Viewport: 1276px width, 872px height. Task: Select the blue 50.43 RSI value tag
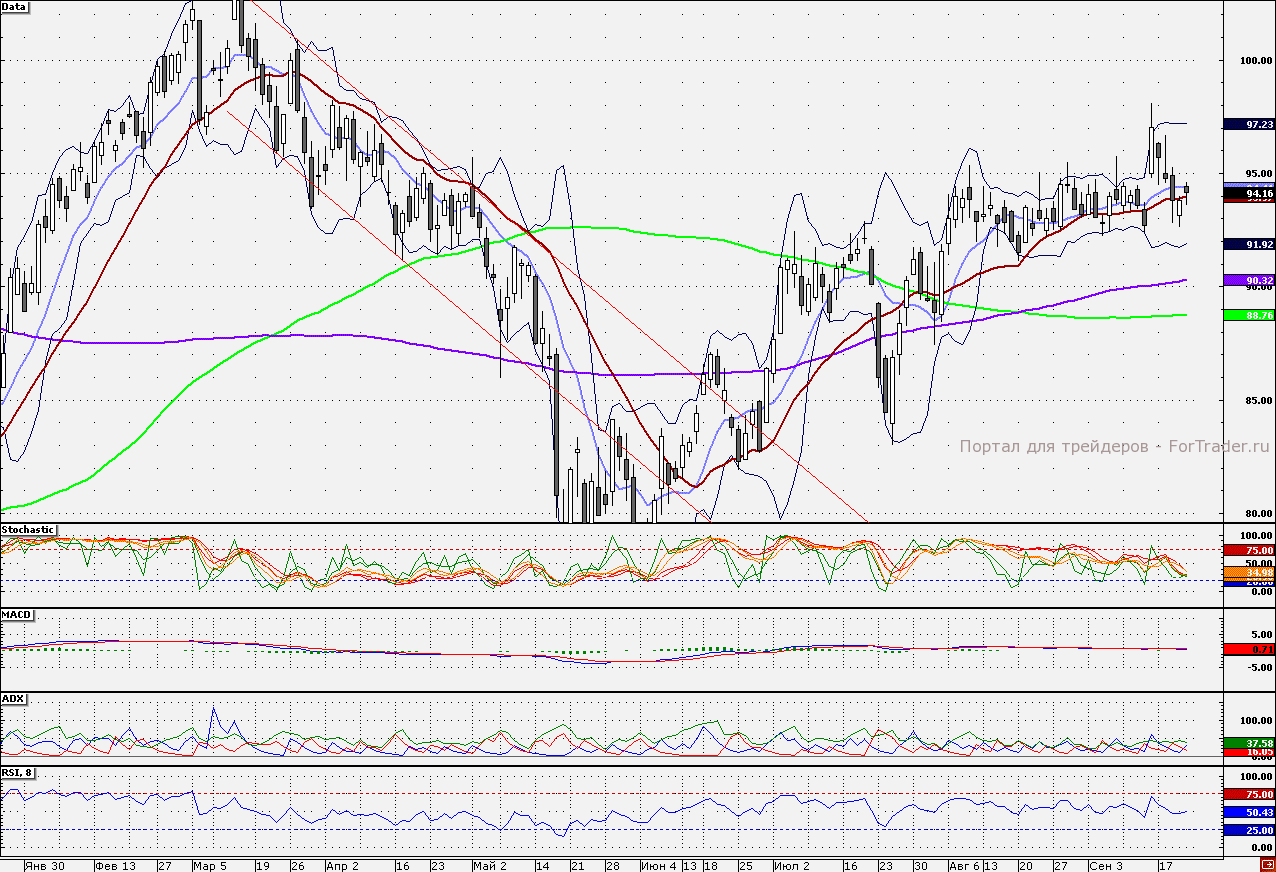coord(1248,812)
